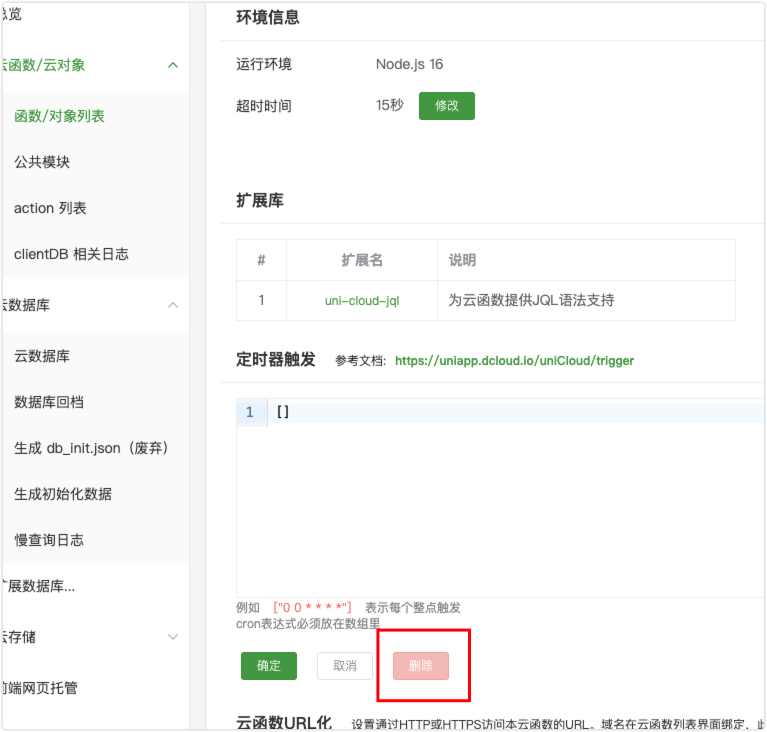Click inside the cron trigger code editor
Screen dimensions: 767x732
500,500
